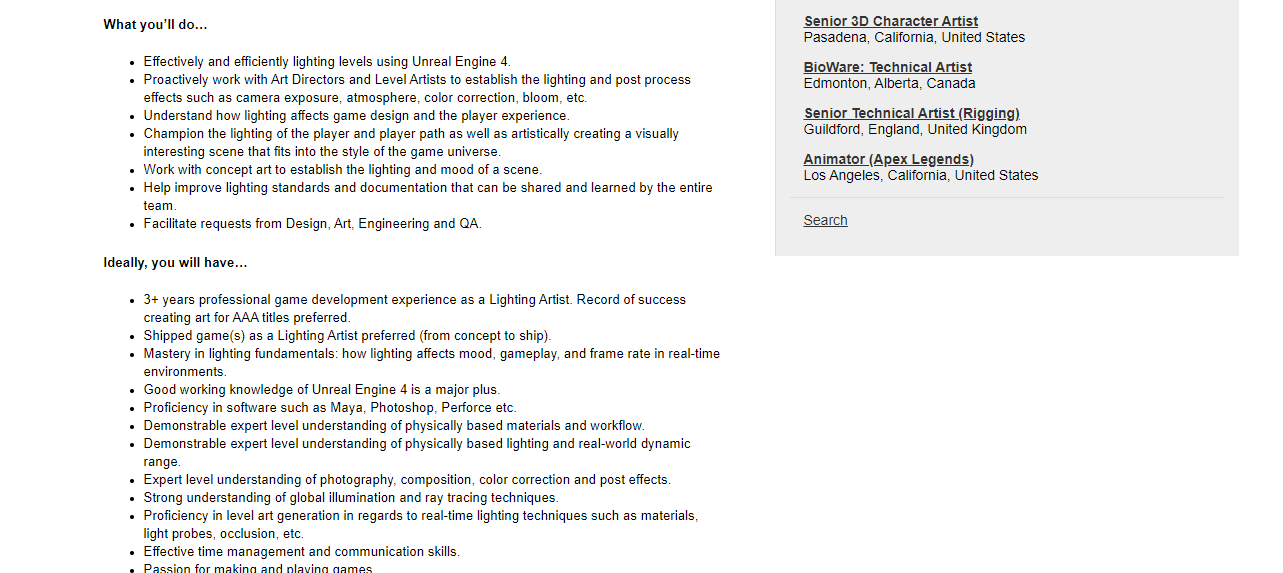This screenshot has height=573, width=1283.
Task: Open Senior Technical Artist (Rigging) job link
Action: pyautogui.click(x=912, y=113)
